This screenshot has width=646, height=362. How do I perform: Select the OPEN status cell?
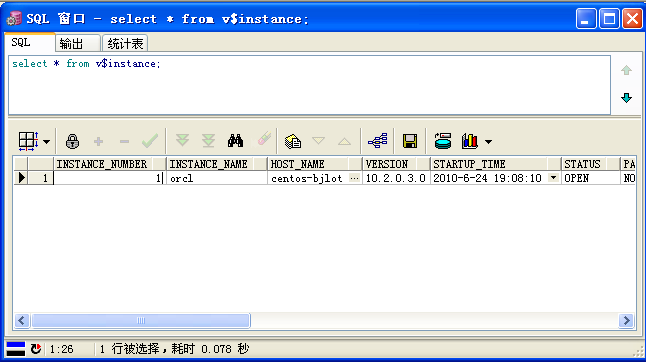[x=590, y=178]
